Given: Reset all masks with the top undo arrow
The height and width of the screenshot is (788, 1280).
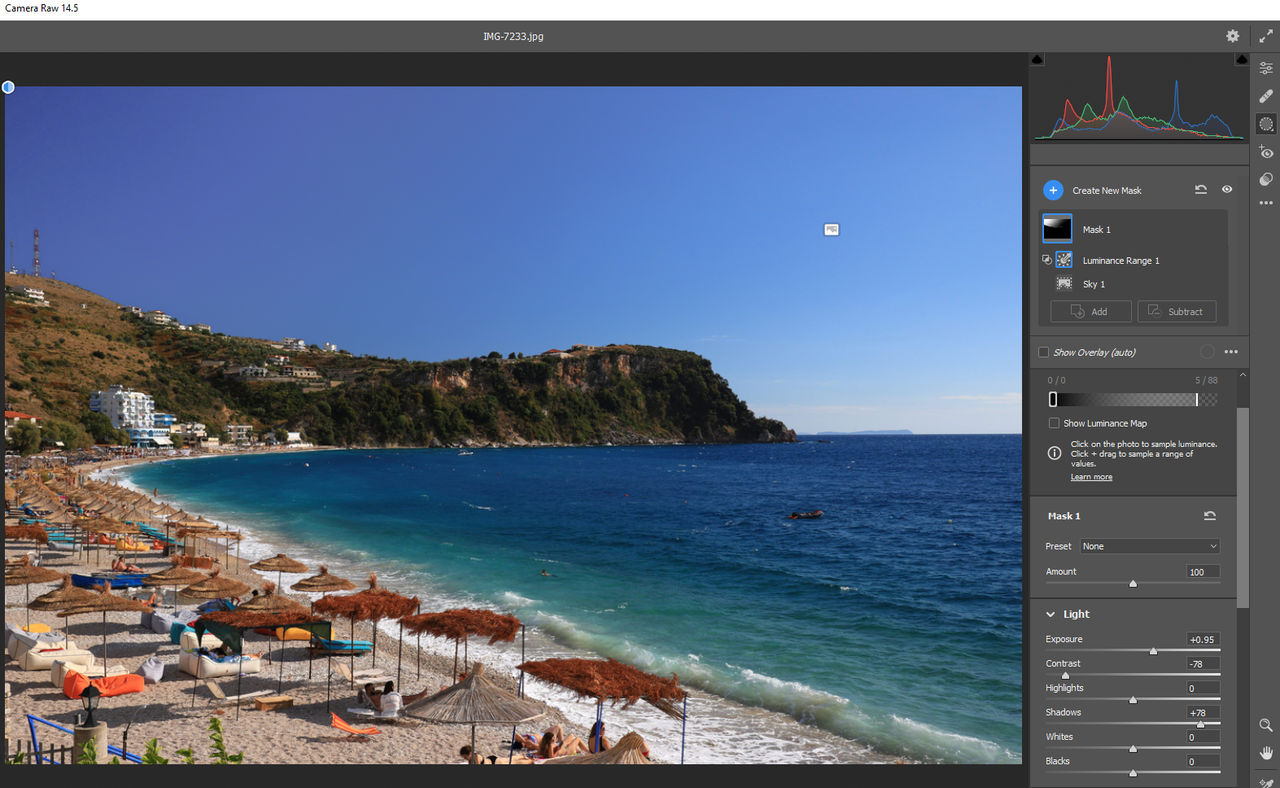Looking at the screenshot, I should click(1201, 189).
